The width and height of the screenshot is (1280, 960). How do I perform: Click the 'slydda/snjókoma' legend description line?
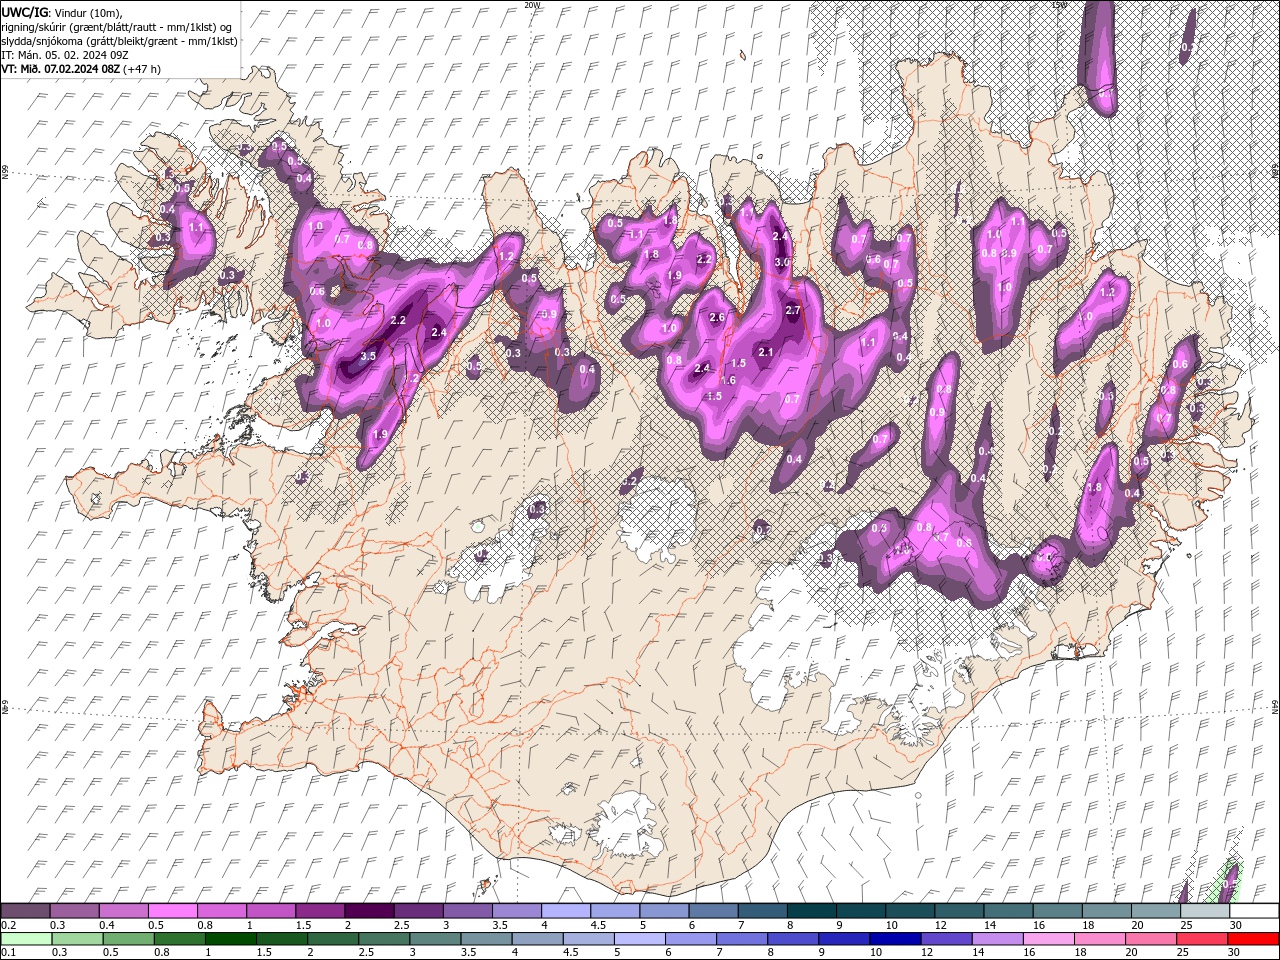pyautogui.click(x=119, y=41)
